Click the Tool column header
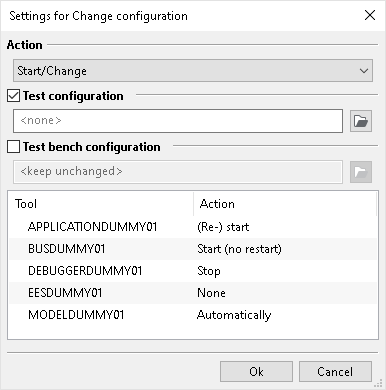The image size is (386, 390). 101,204
